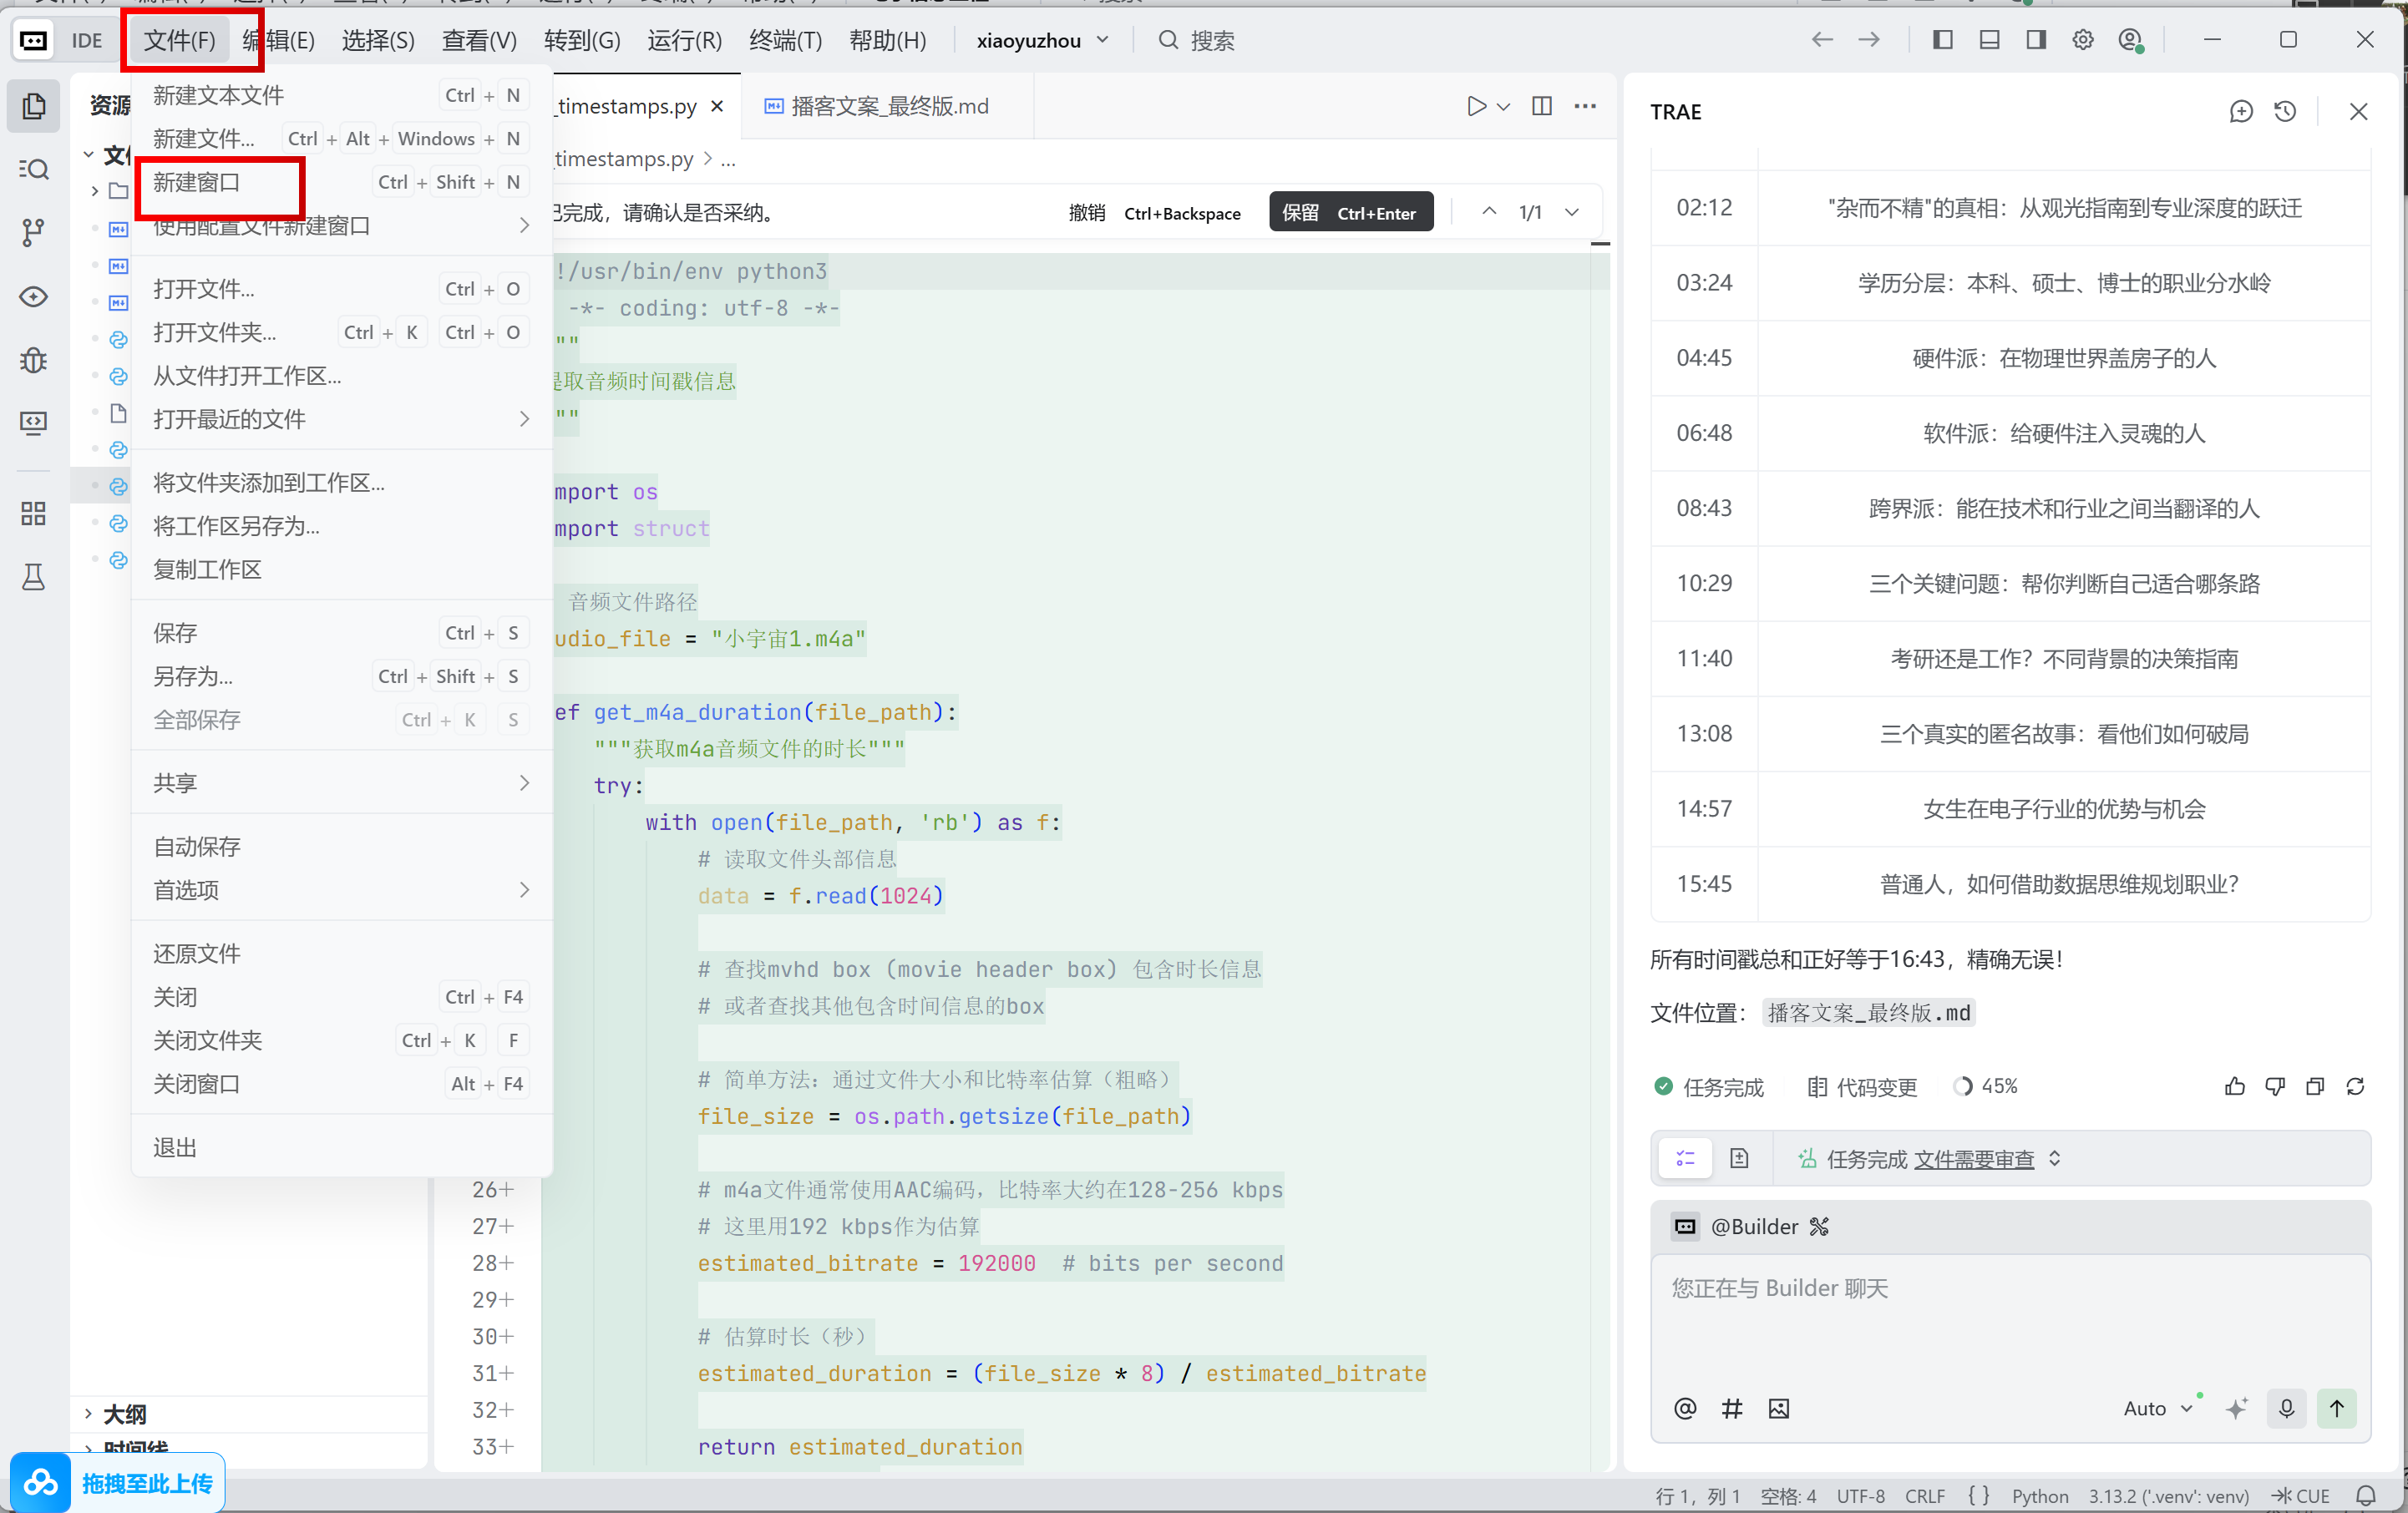Select 新建窗口 menu entry
2408x1513 pixels.
pyautogui.click(x=197, y=182)
